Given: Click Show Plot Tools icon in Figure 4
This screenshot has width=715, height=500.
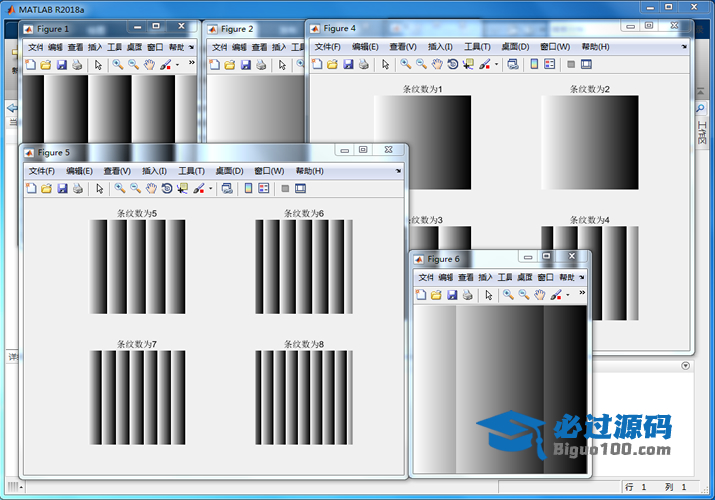Looking at the screenshot, I should (586, 64).
